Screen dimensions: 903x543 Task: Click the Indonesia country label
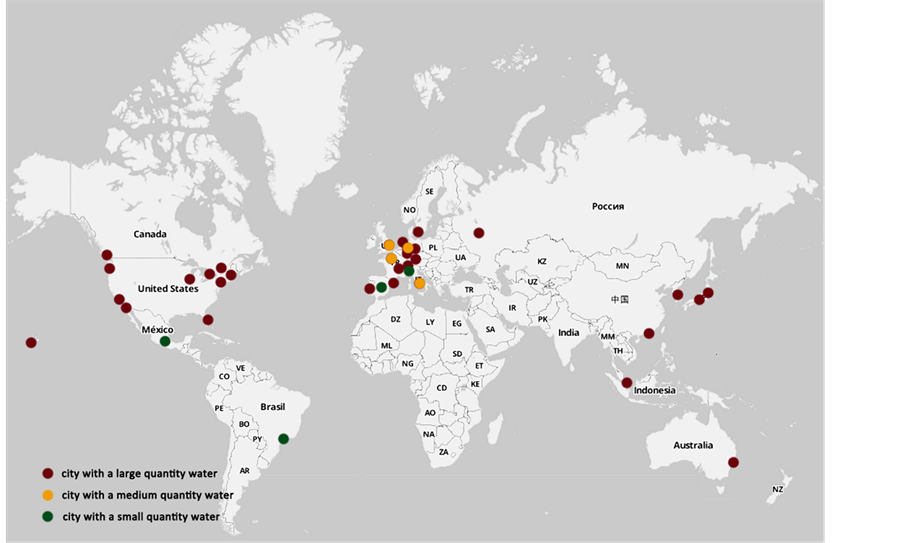pos(654,390)
